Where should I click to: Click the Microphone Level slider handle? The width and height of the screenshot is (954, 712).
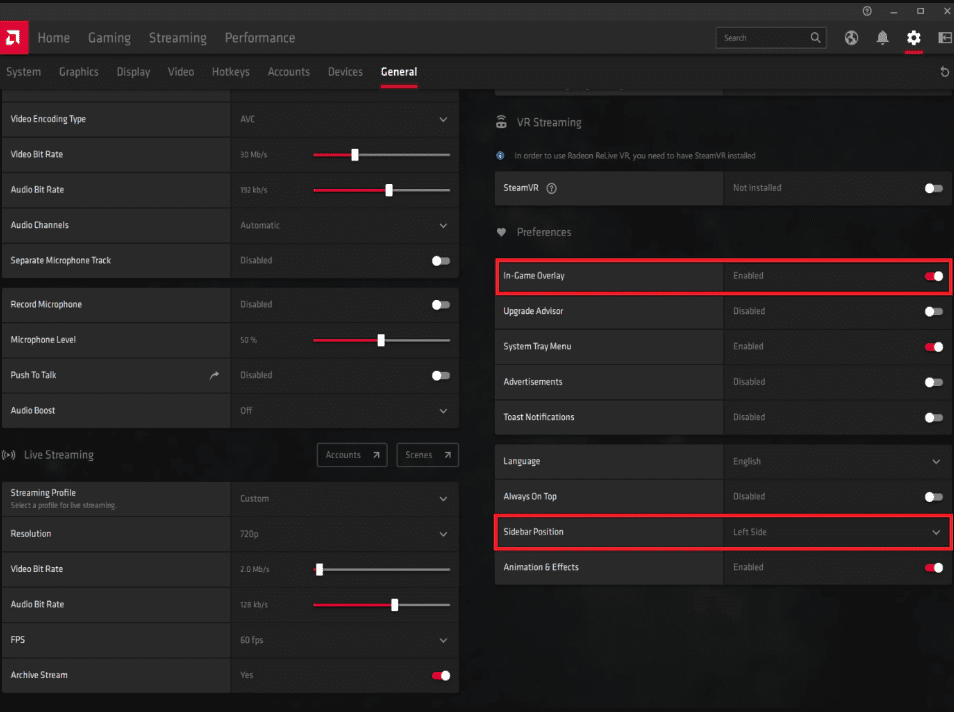pos(381,340)
